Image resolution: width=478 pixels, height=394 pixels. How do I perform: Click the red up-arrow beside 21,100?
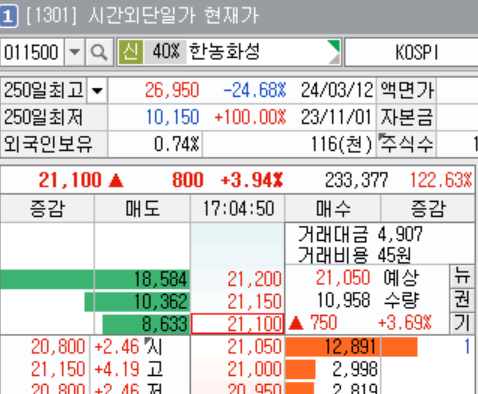click(x=116, y=181)
